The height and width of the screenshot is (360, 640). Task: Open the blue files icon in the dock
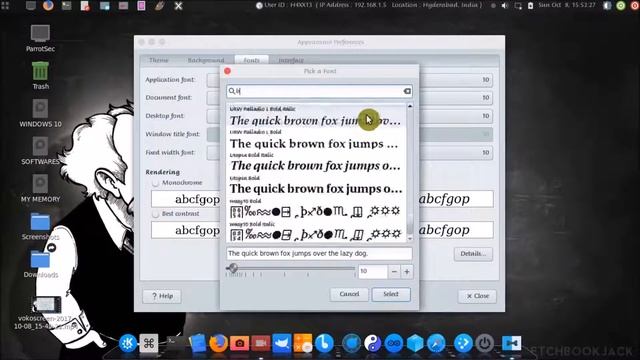[x=198, y=343]
